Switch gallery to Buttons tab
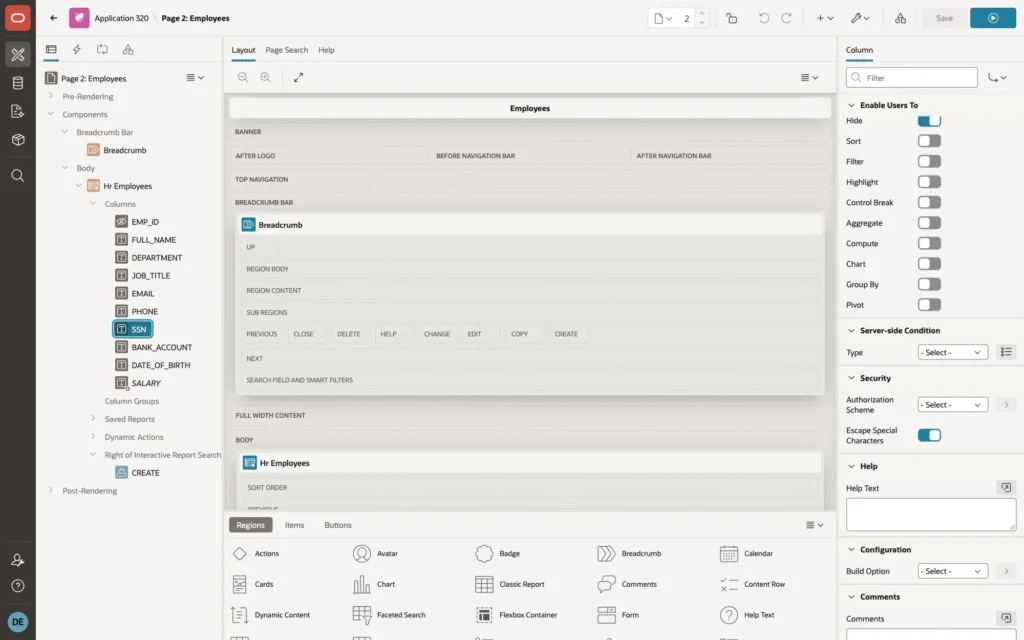The image size is (1024, 640). point(338,525)
